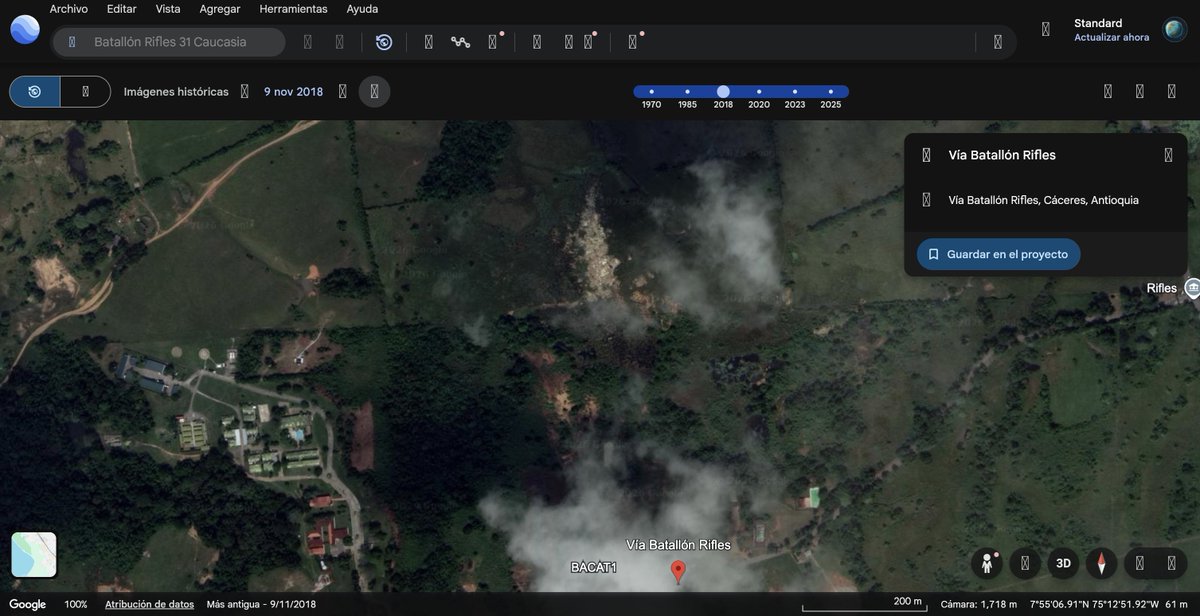Click the redo icon in the toolbar
The height and width of the screenshot is (616, 1200).
[x=340, y=42]
